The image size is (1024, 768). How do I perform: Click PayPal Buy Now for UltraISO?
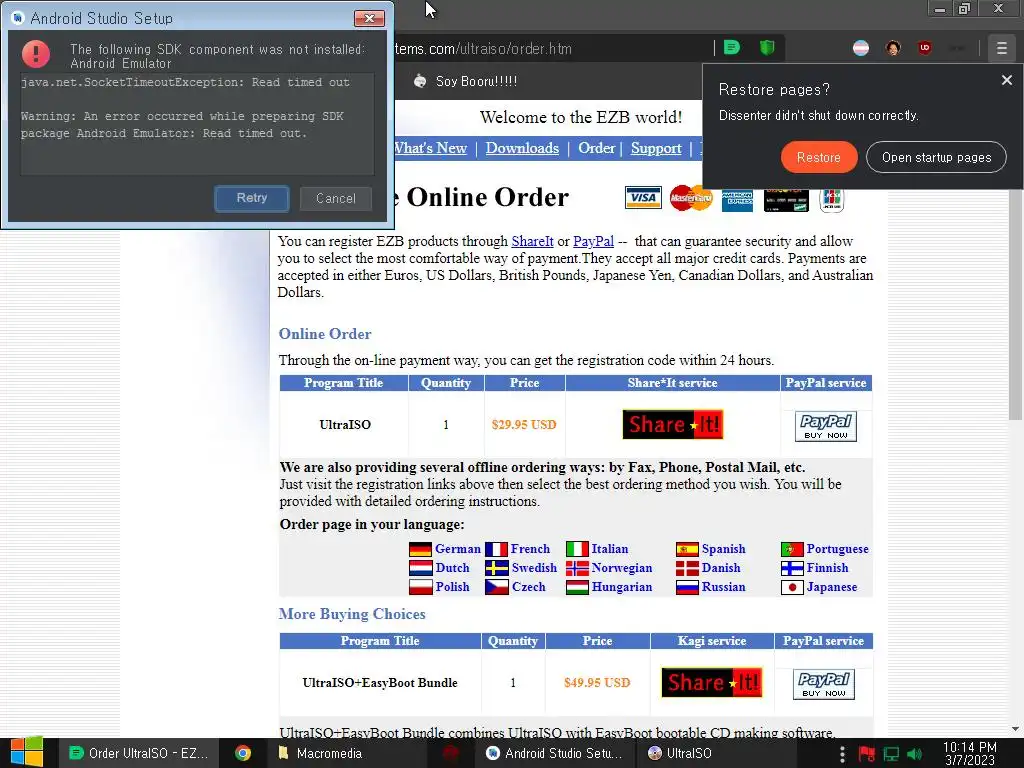tap(825, 426)
